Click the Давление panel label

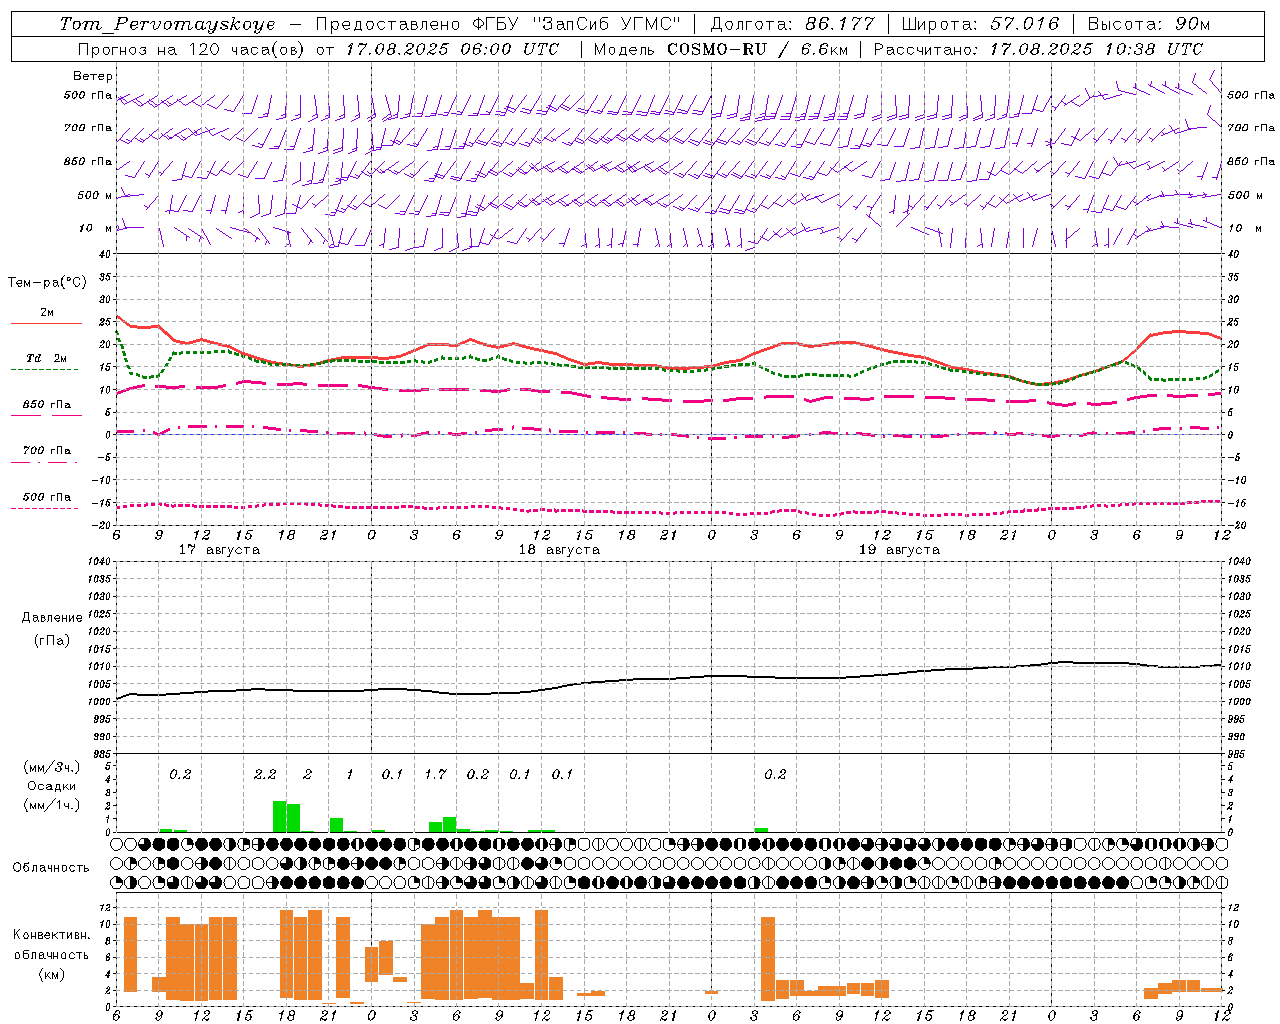click(x=52, y=617)
